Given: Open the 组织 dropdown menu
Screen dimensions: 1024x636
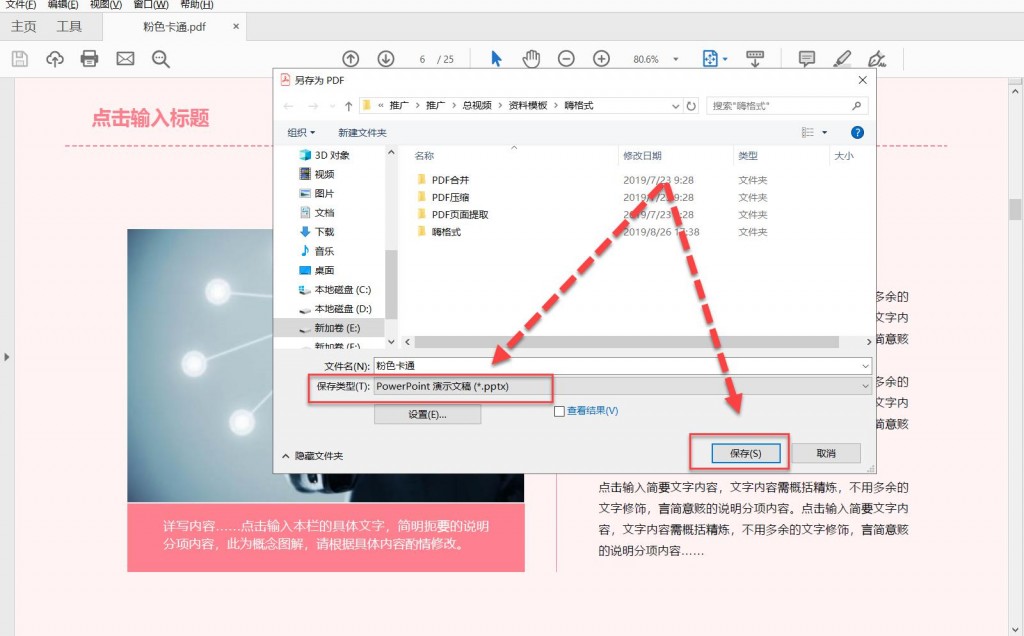Looking at the screenshot, I should 301,133.
